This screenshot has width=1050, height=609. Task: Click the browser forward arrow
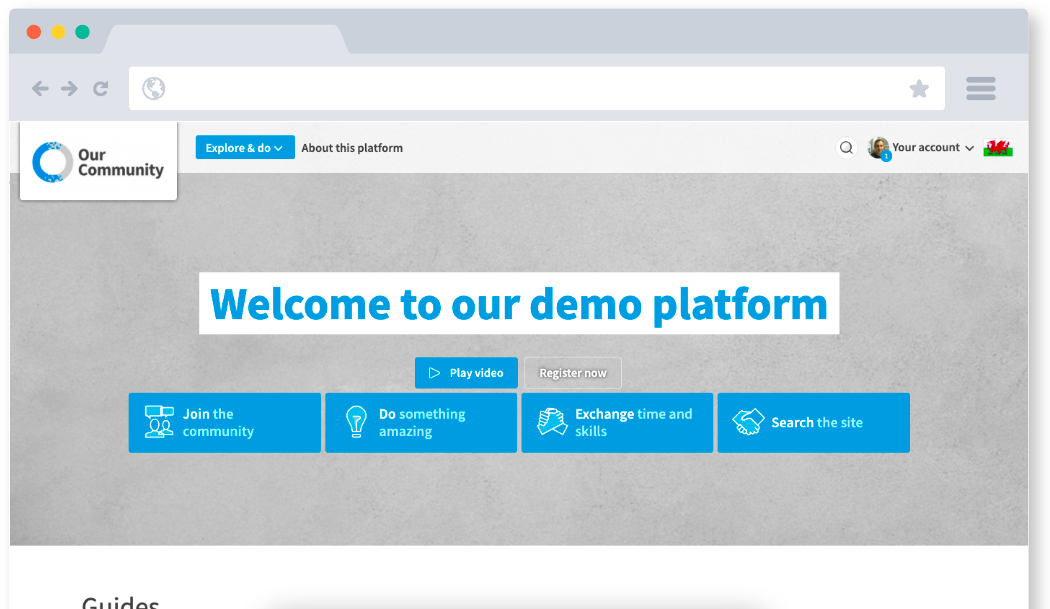[x=70, y=89]
